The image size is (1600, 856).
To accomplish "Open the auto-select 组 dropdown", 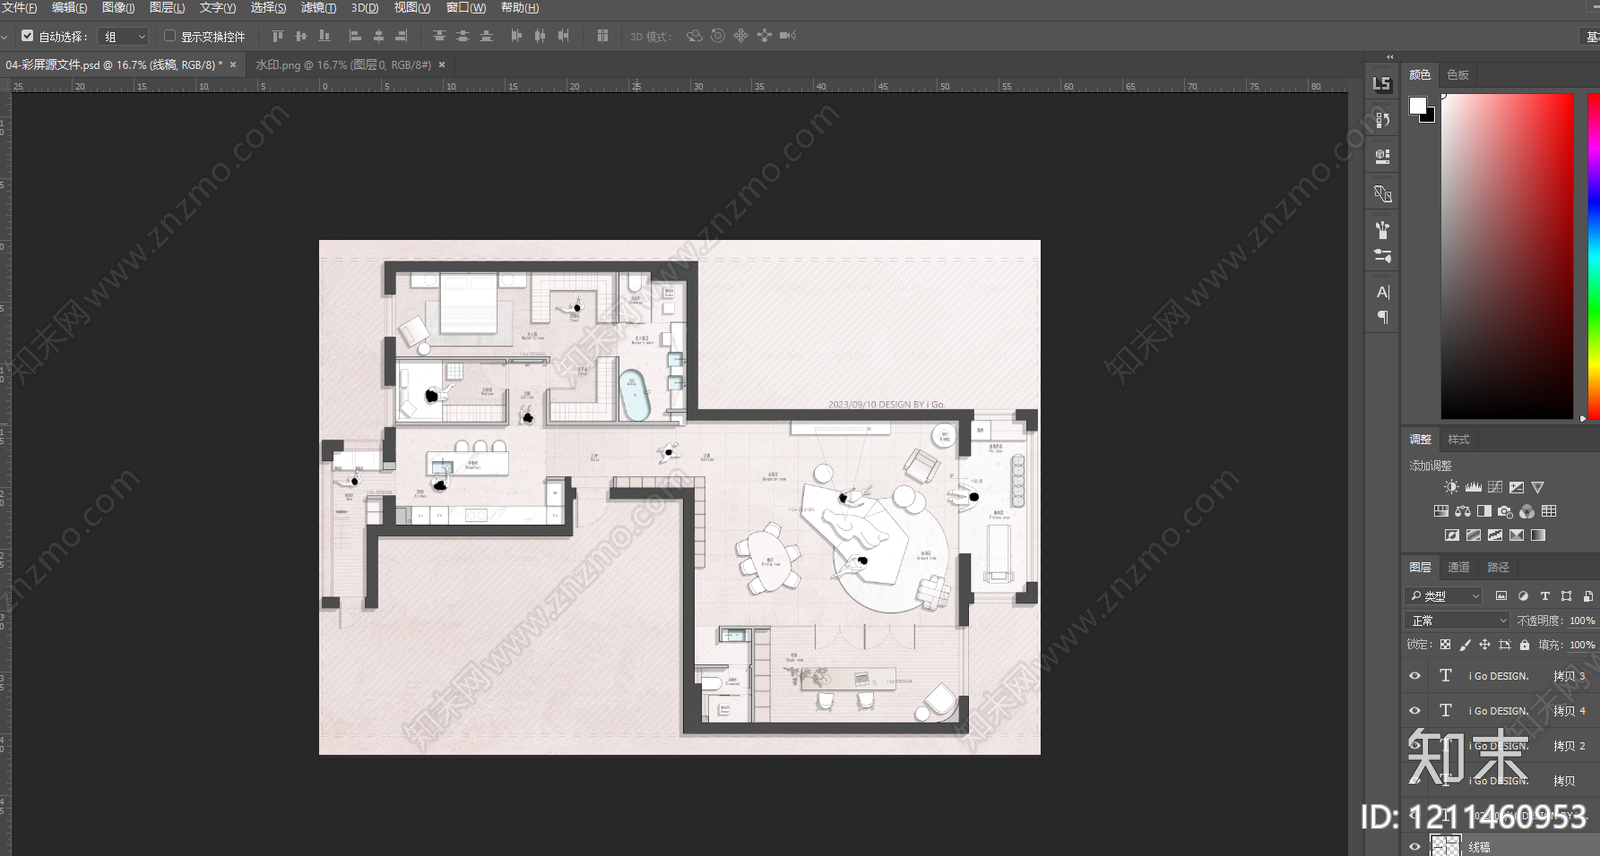I will point(124,36).
